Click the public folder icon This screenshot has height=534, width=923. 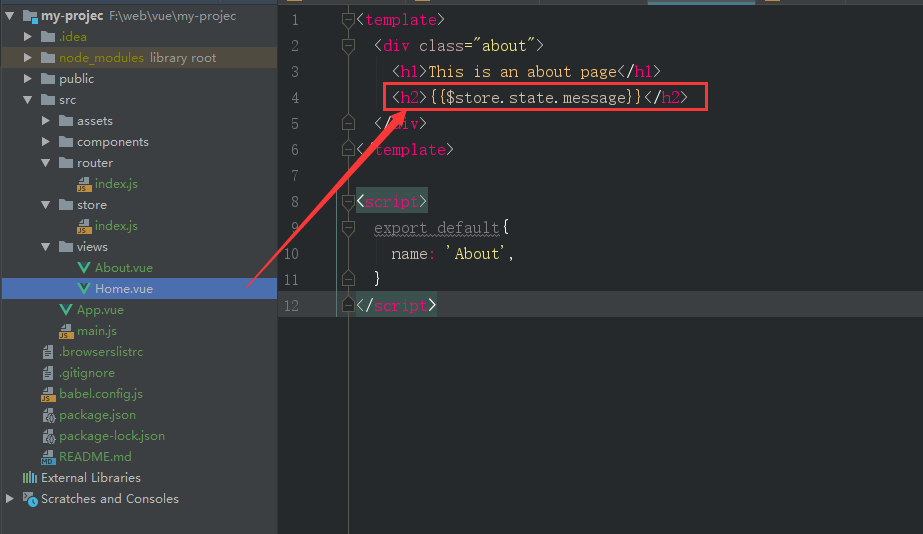pyautogui.click(x=48, y=78)
